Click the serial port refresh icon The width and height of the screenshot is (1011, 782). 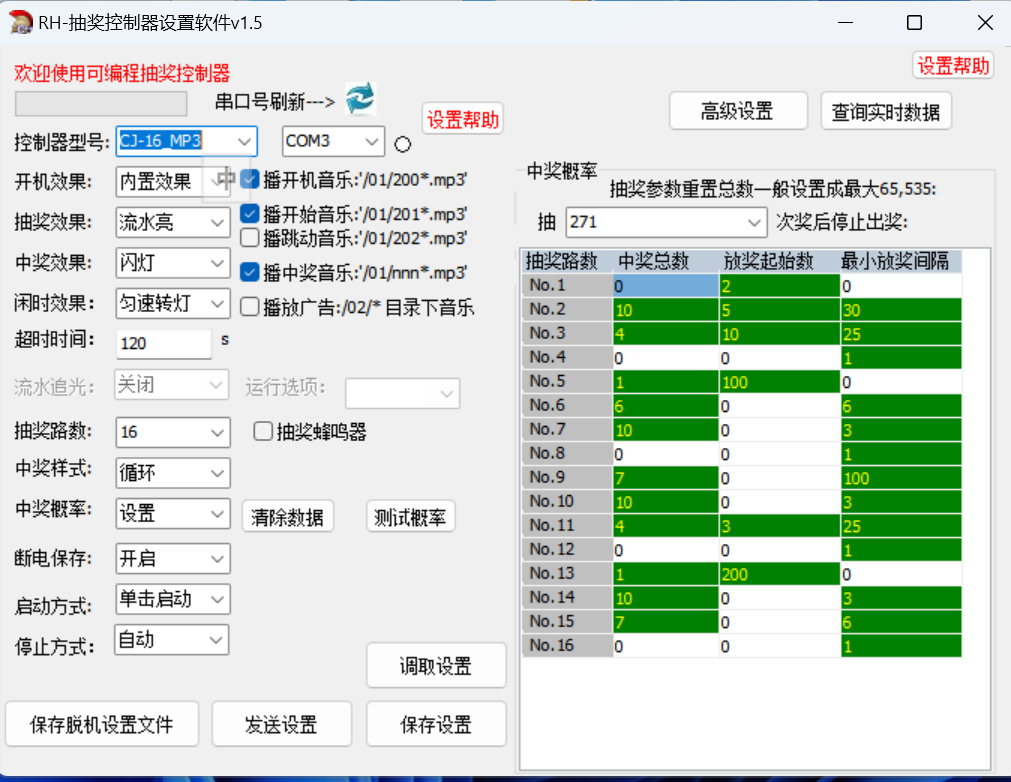(x=359, y=98)
